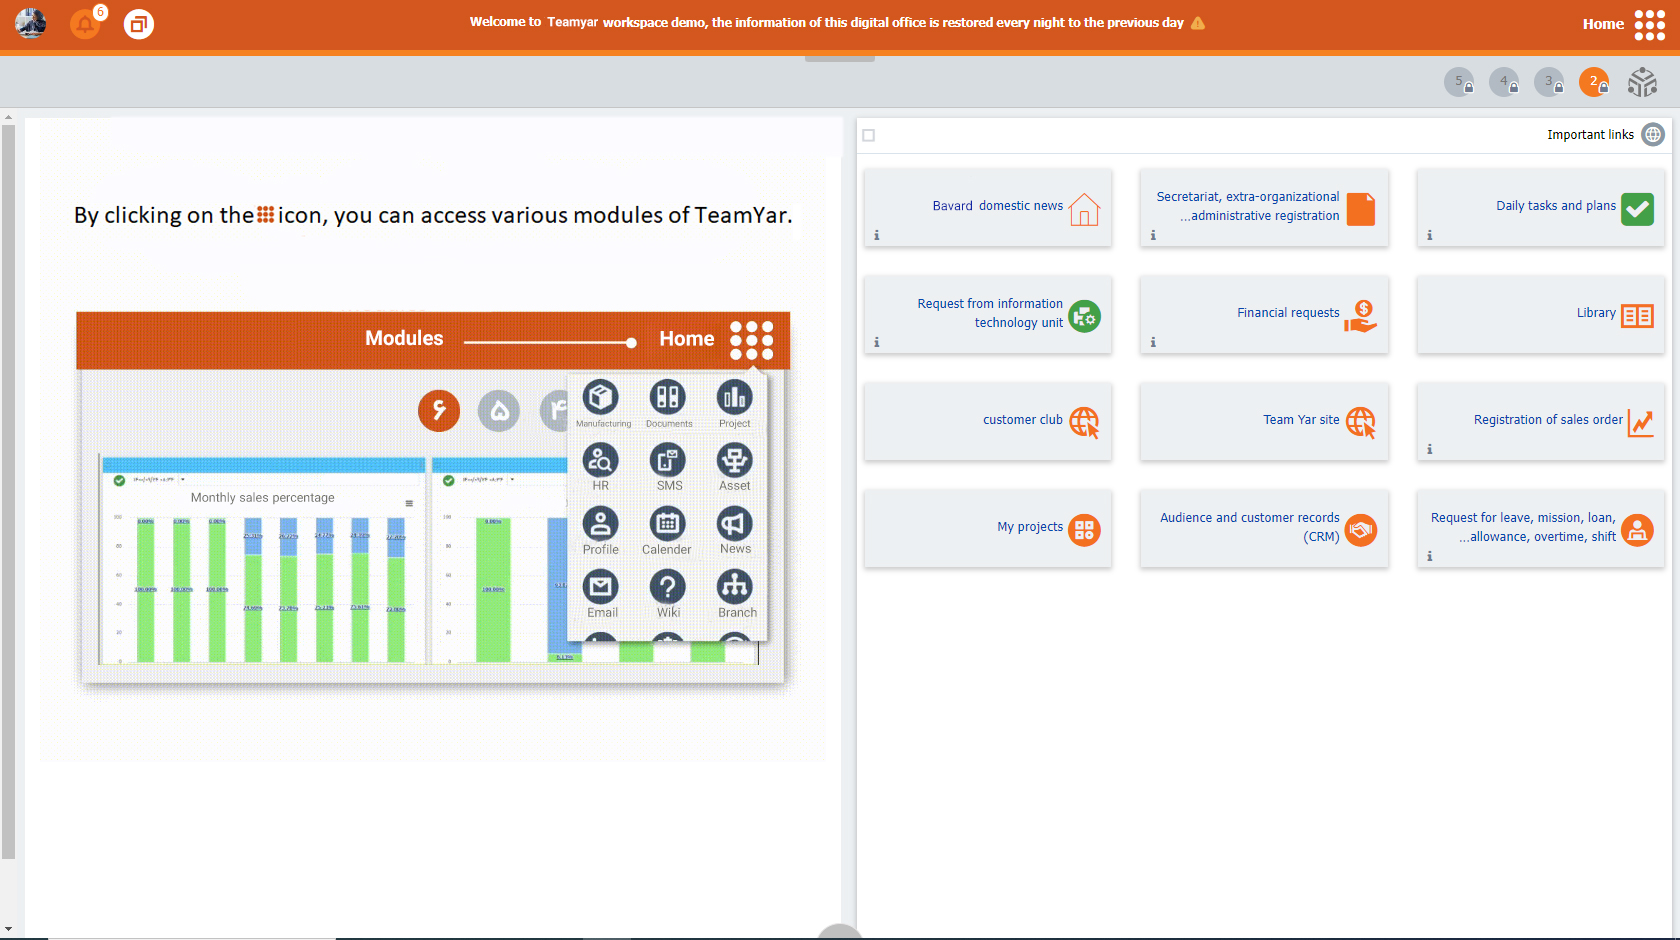Open My projects link
Viewport: 1680px width, 940px height.
[x=1030, y=527]
